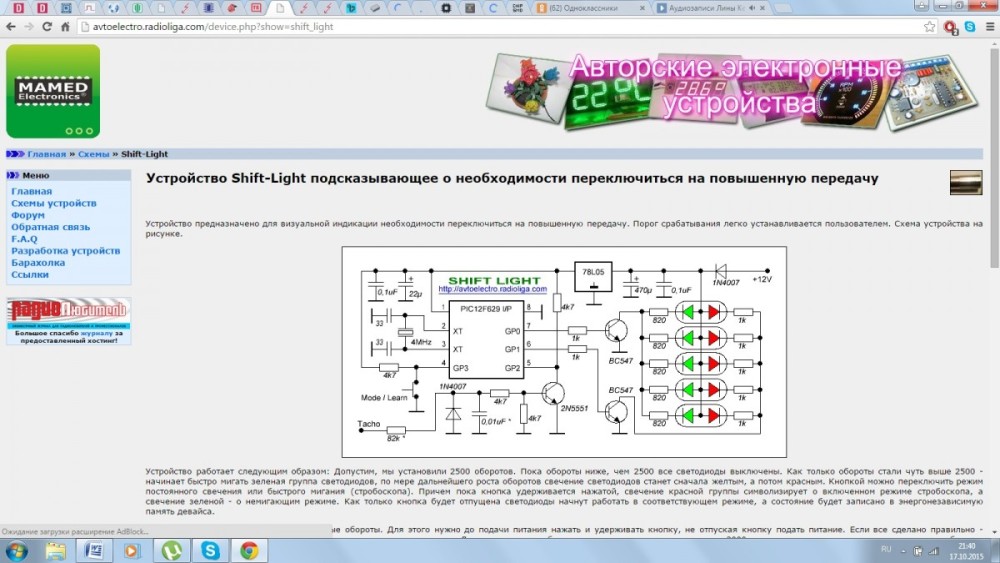This screenshot has height=563, width=1000.
Task: Click the page heading Устройство Shift-Light
Action: (x=512, y=179)
